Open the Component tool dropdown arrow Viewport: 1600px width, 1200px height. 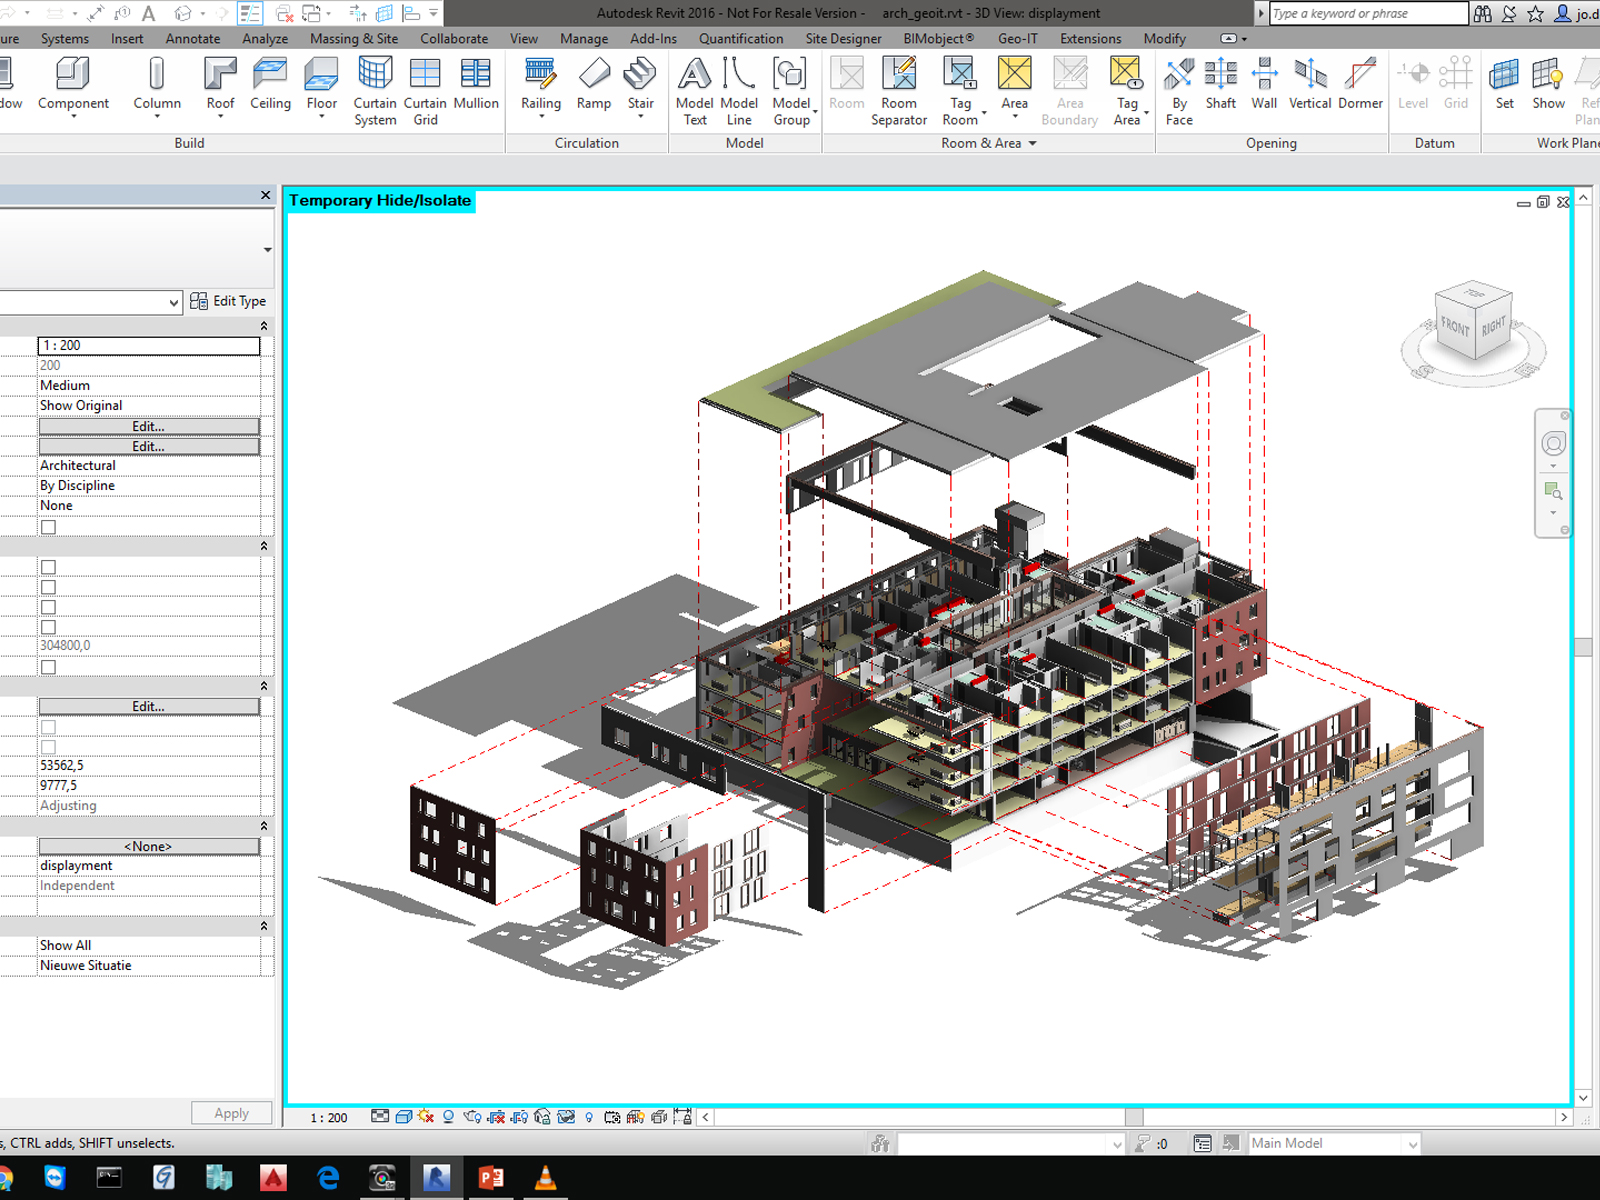[73, 117]
